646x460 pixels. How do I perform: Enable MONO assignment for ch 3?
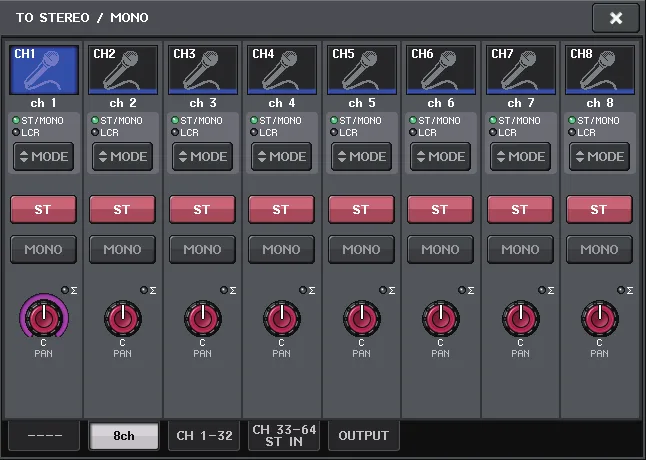(x=202, y=250)
